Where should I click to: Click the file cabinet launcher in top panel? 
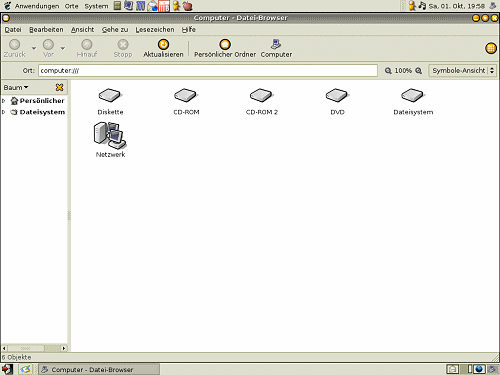click(x=117, y=6)
